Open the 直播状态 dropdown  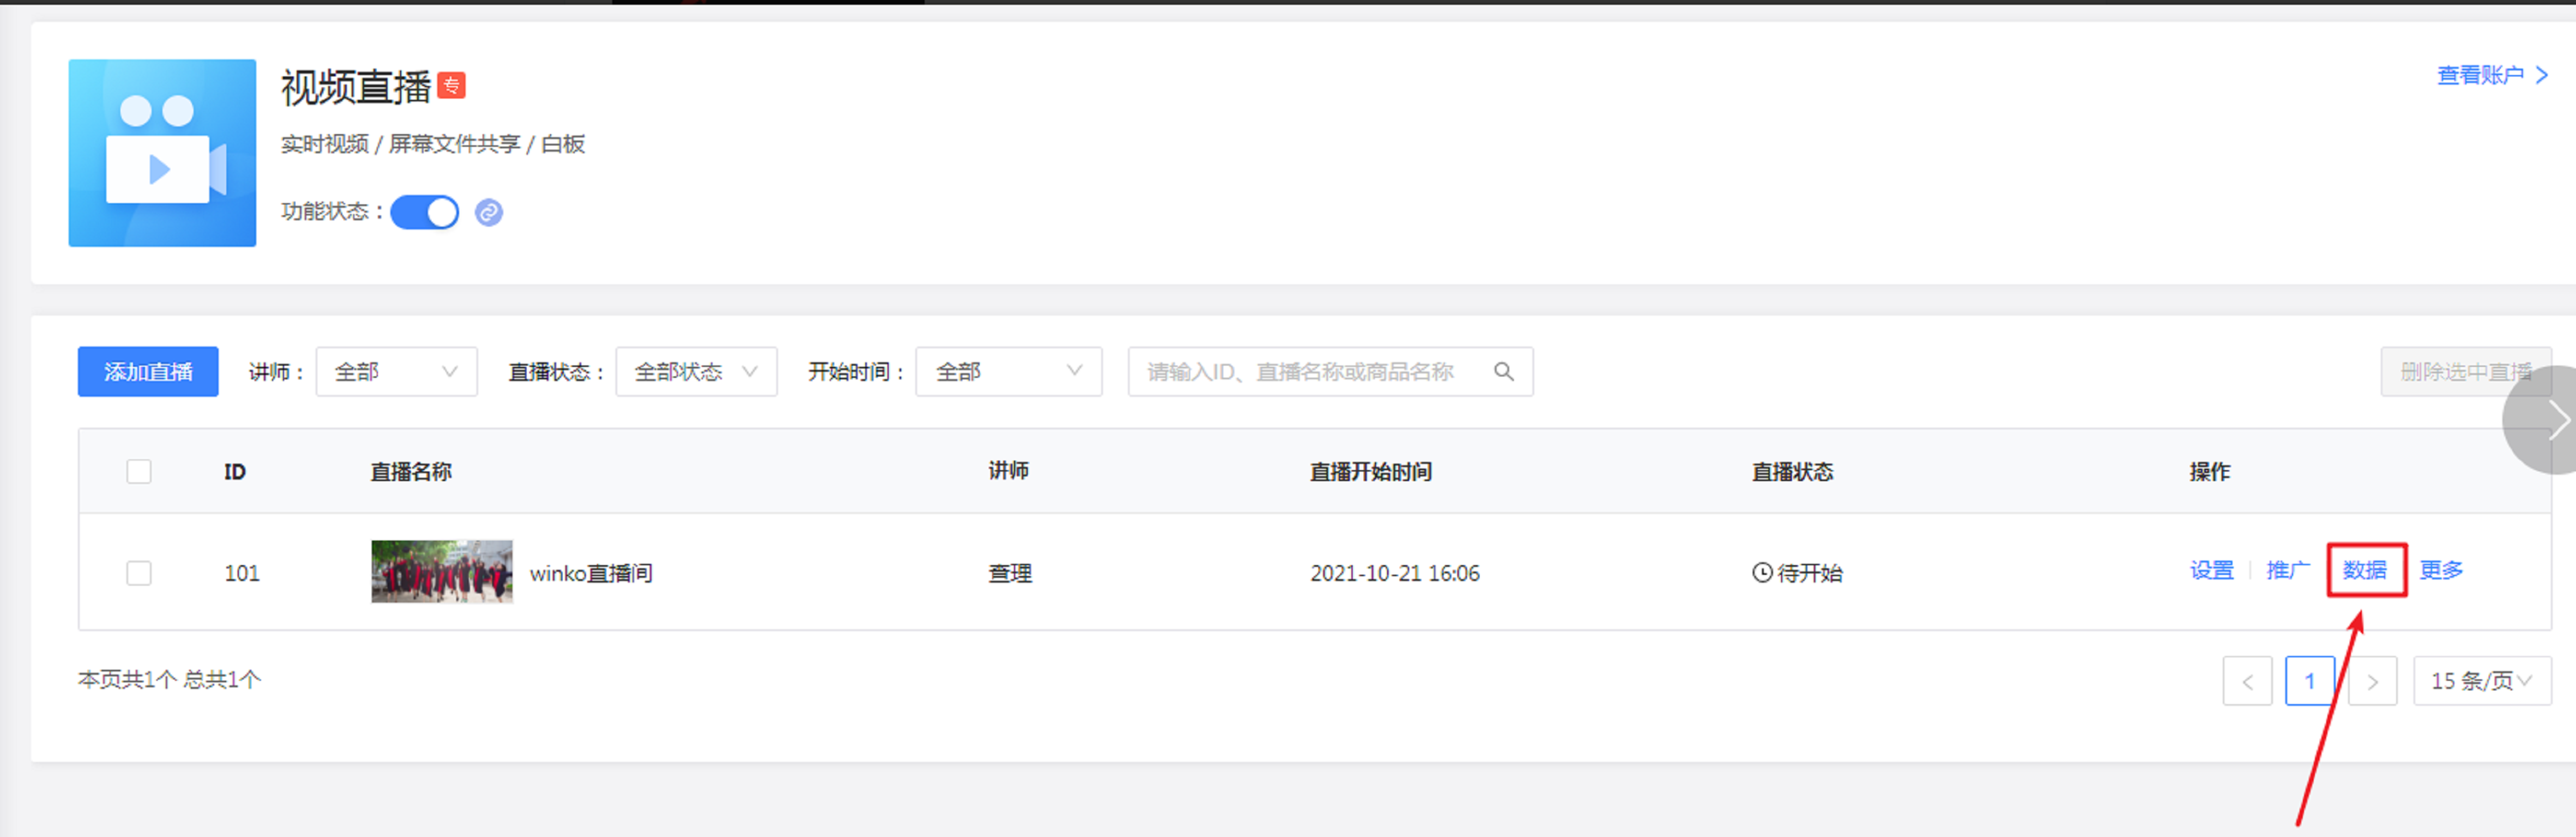(x=696, y=372)
